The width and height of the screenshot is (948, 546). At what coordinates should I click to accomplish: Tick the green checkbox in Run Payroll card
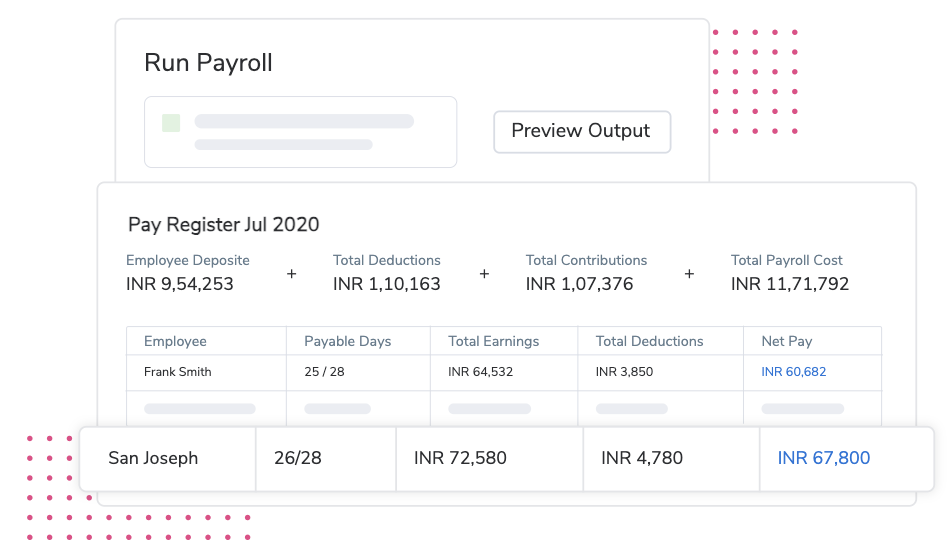coord(171,123)
